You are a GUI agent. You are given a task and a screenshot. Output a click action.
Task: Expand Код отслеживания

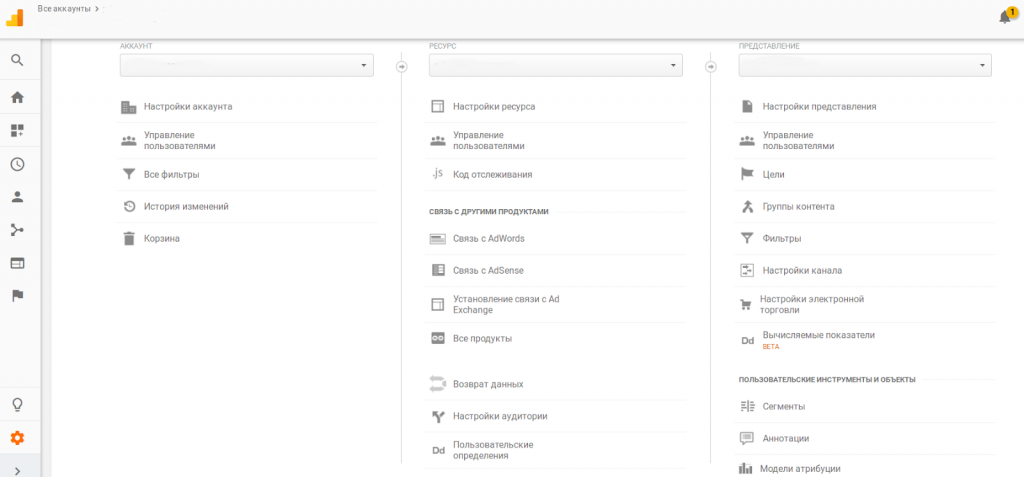coord(492,174)
